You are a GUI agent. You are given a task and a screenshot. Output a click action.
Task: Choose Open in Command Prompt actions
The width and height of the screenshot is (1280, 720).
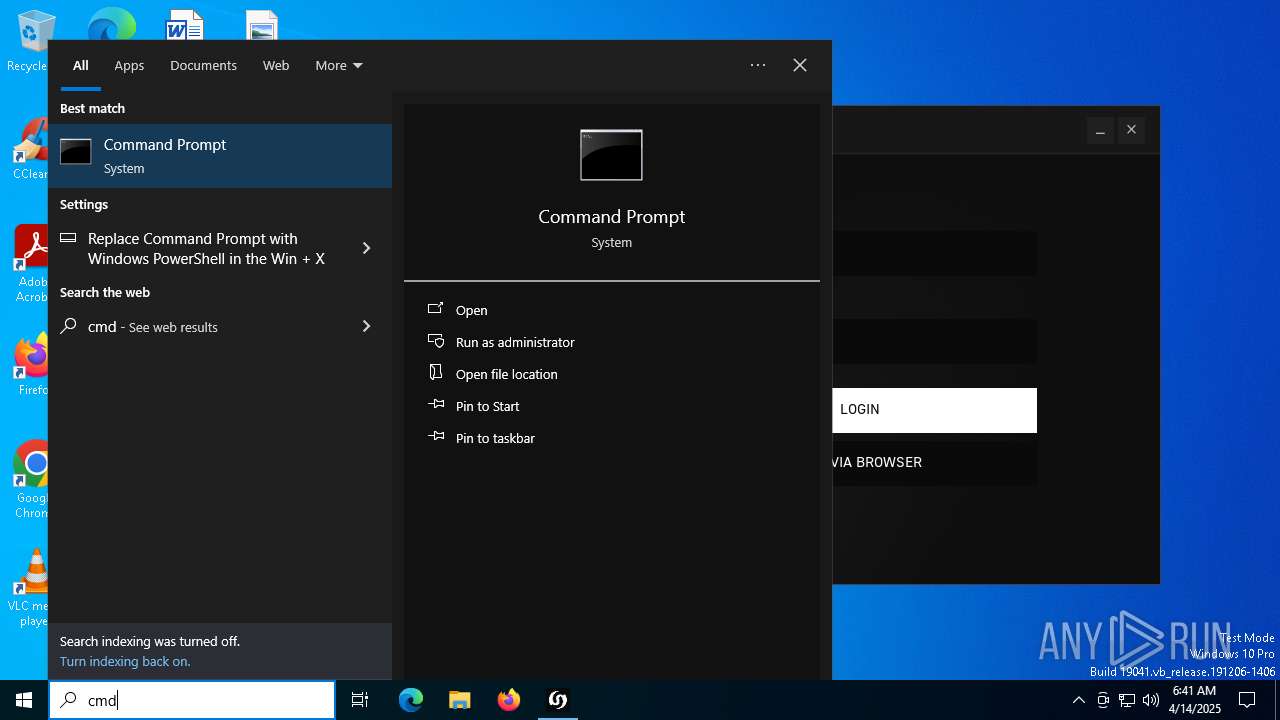coord(471,310)
